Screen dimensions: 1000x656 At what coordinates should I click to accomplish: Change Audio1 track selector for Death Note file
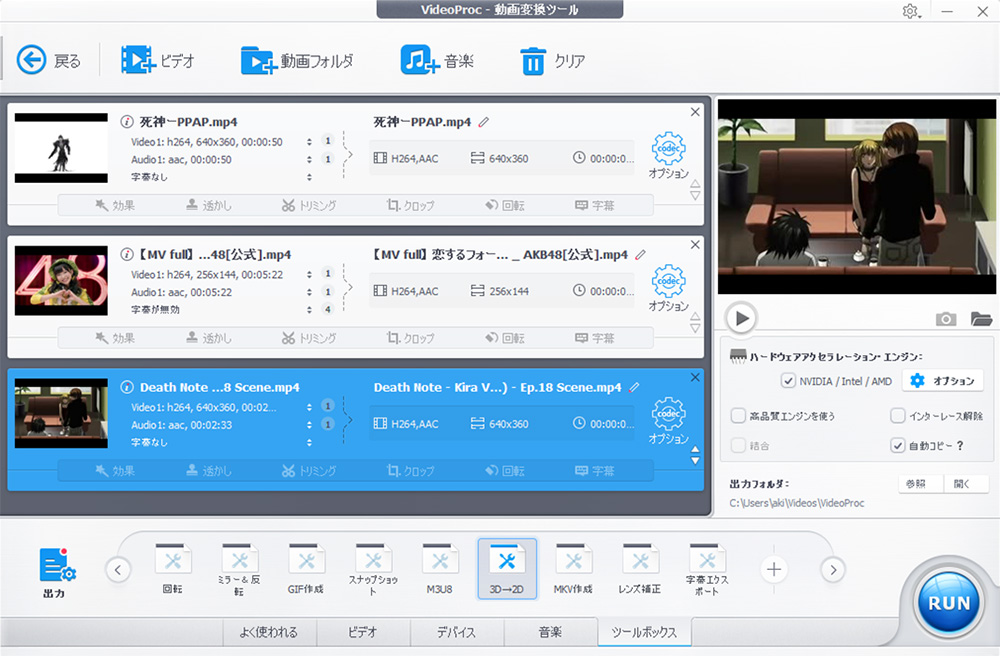pos(309,425)
